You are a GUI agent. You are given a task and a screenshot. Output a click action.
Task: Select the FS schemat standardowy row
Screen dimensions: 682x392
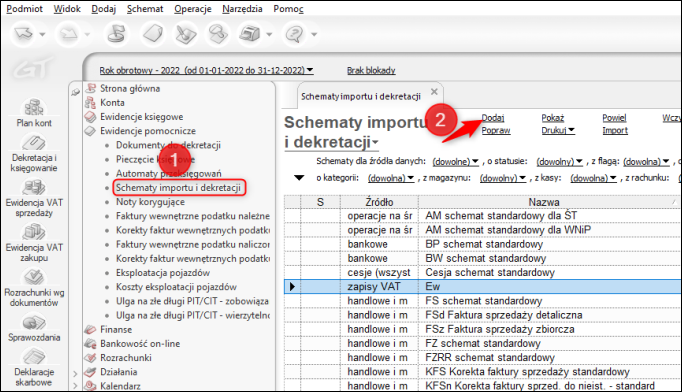point(483,301)
